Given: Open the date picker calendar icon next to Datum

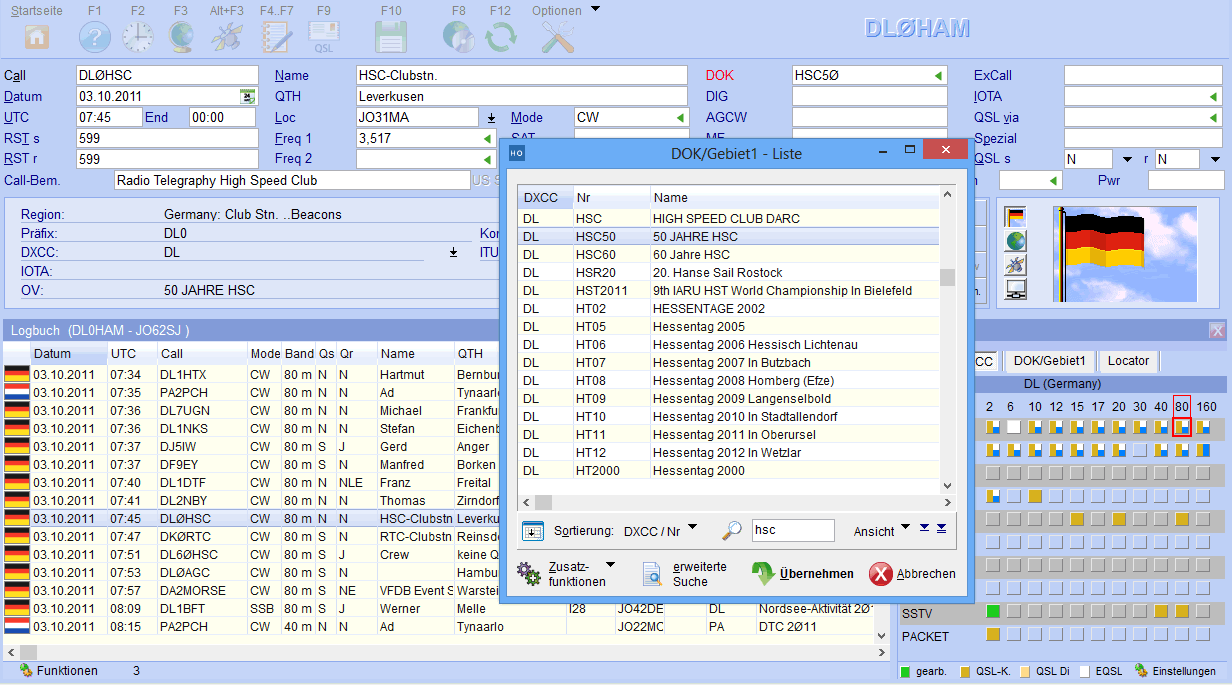Looking at the screenshot, I should click(x=247, y=97).
